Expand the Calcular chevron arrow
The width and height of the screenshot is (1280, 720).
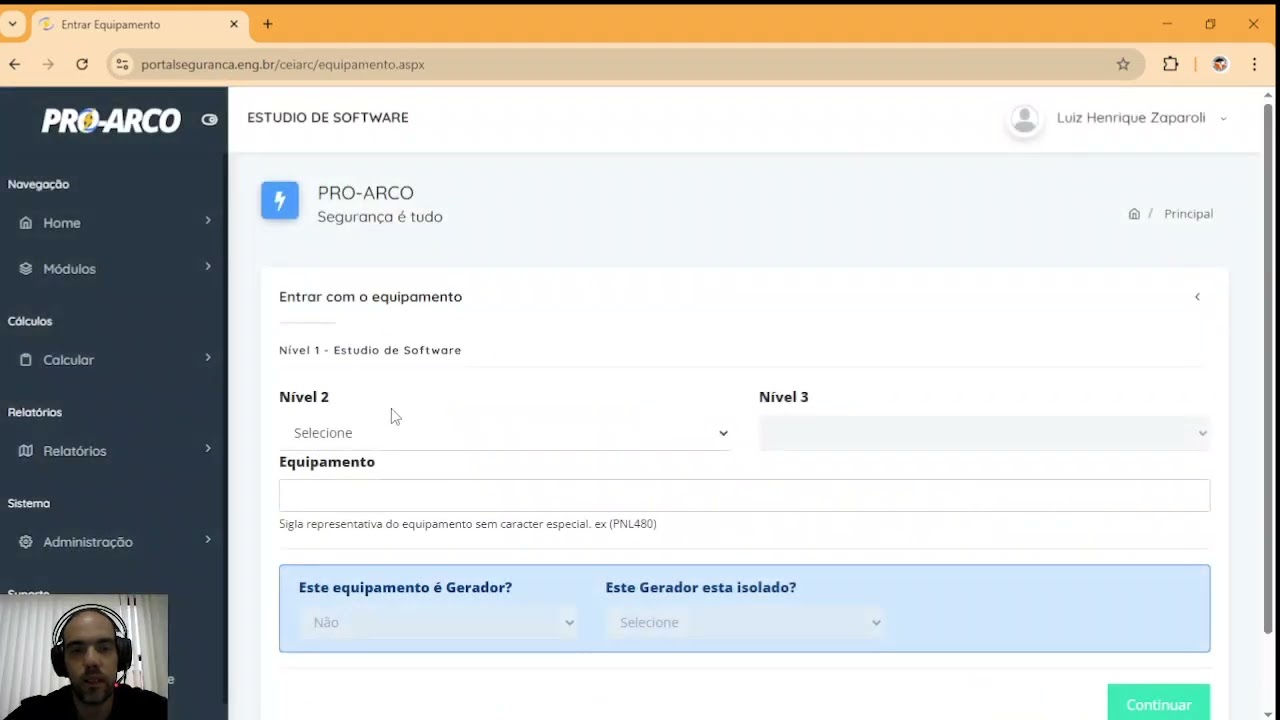click(x=208, y=357)
